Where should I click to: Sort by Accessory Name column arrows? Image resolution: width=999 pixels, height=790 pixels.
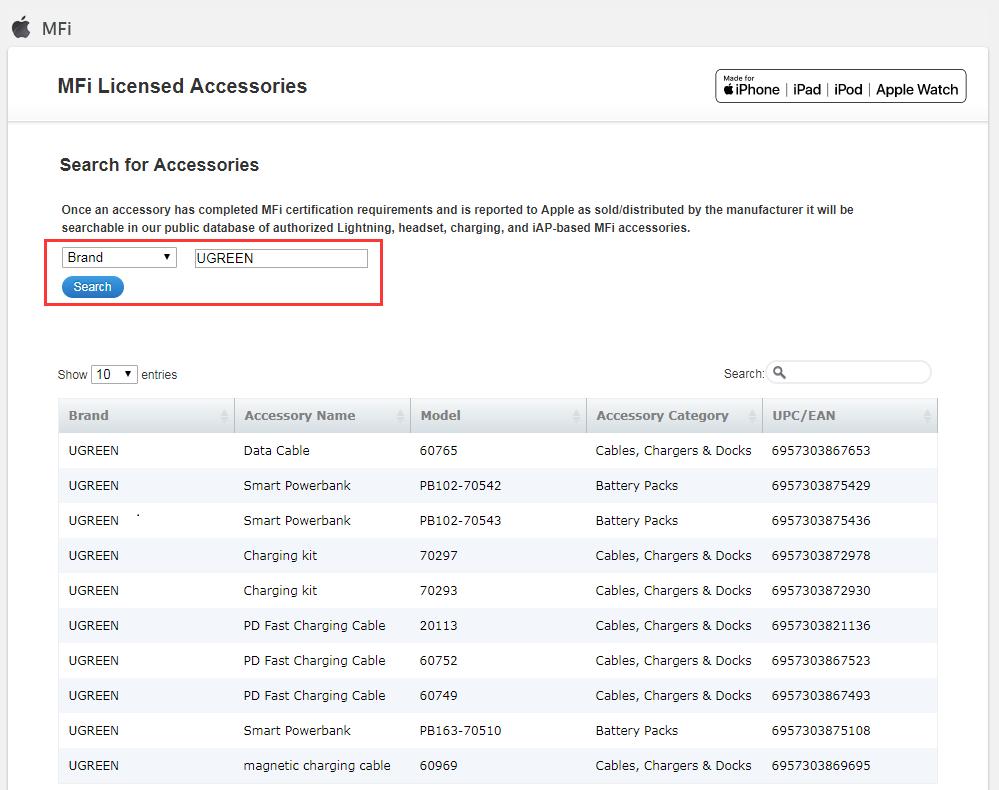click(400, 416)
